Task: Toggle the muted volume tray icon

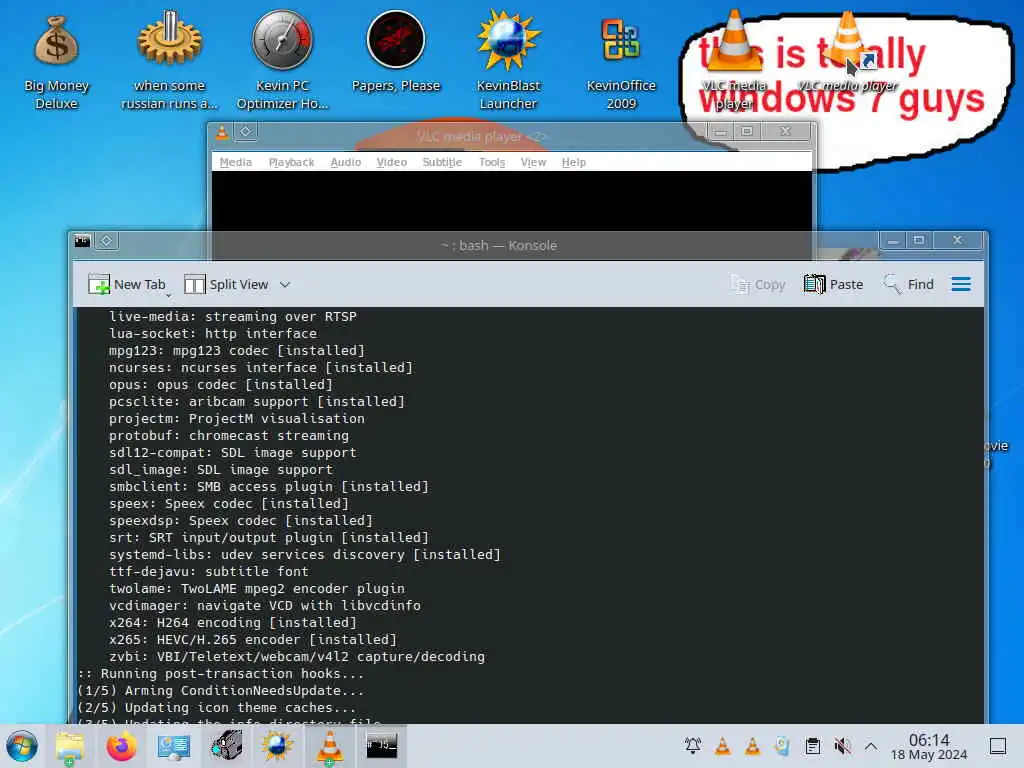Action: tap(842, 746)
